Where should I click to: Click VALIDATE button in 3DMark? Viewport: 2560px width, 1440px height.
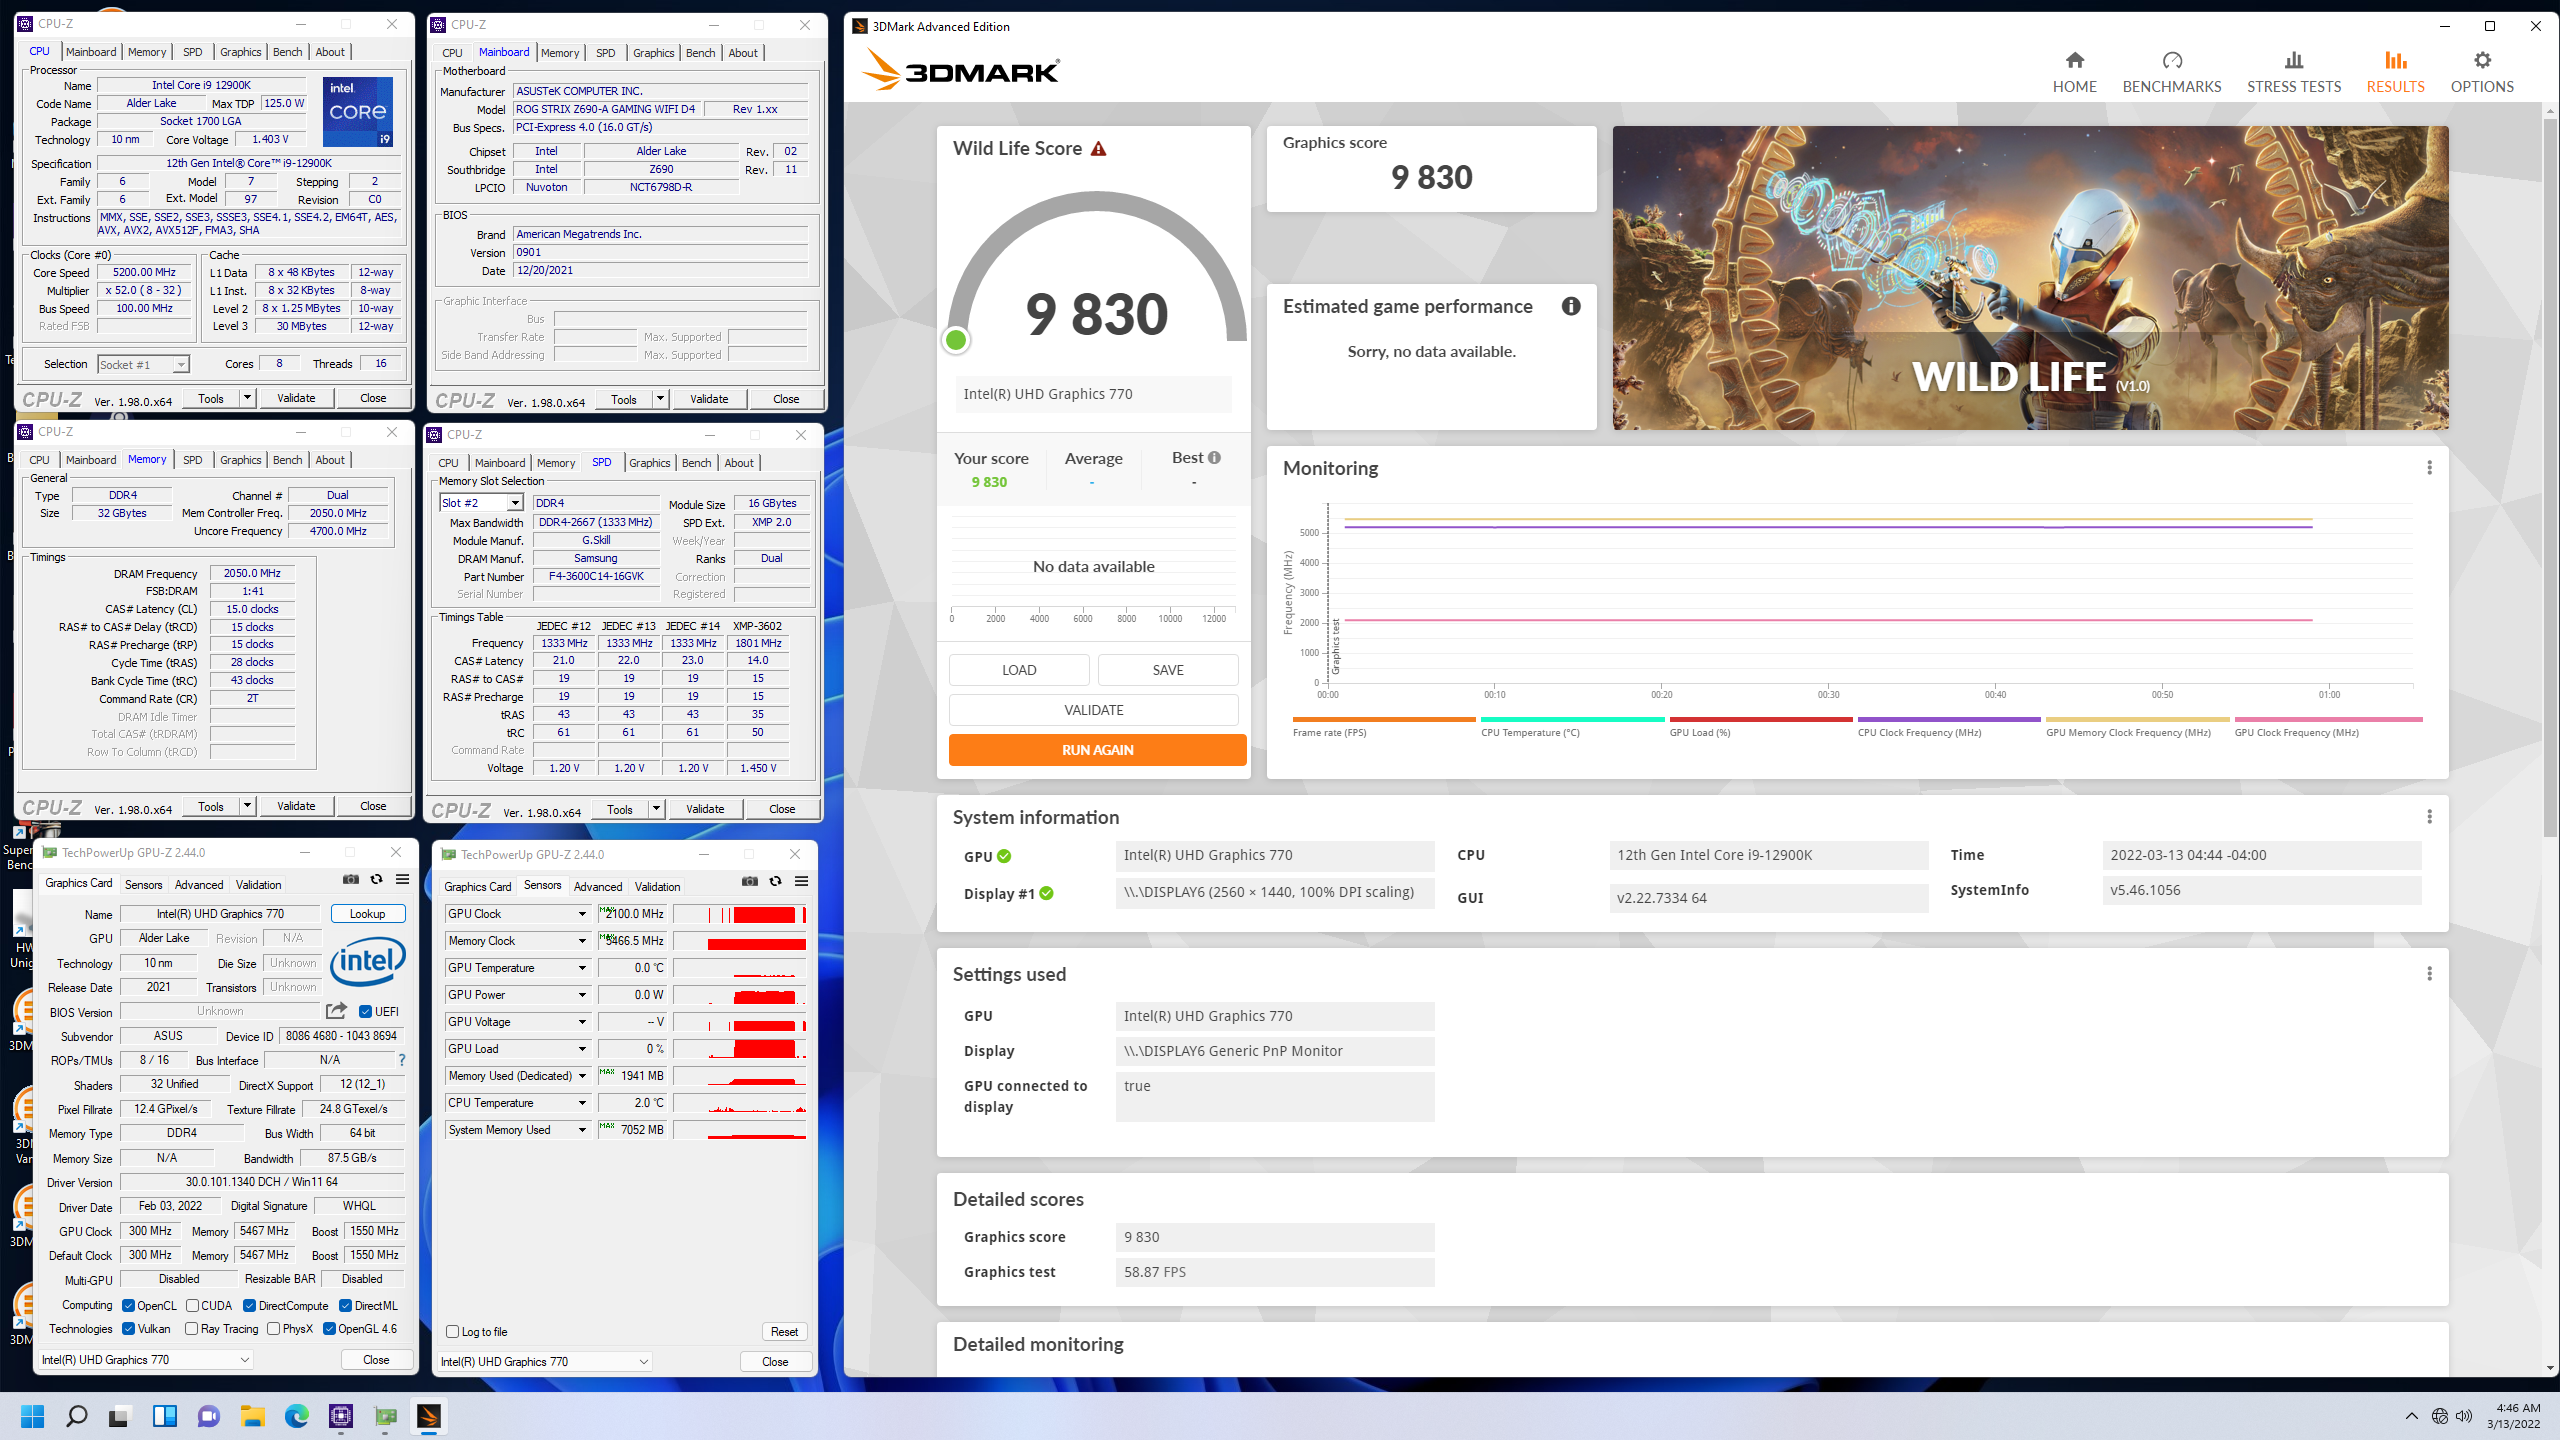coord(1093,710)
